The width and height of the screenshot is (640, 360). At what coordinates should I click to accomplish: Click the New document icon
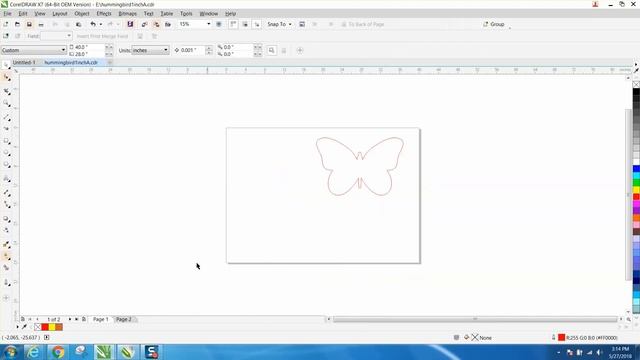[6, 24]
